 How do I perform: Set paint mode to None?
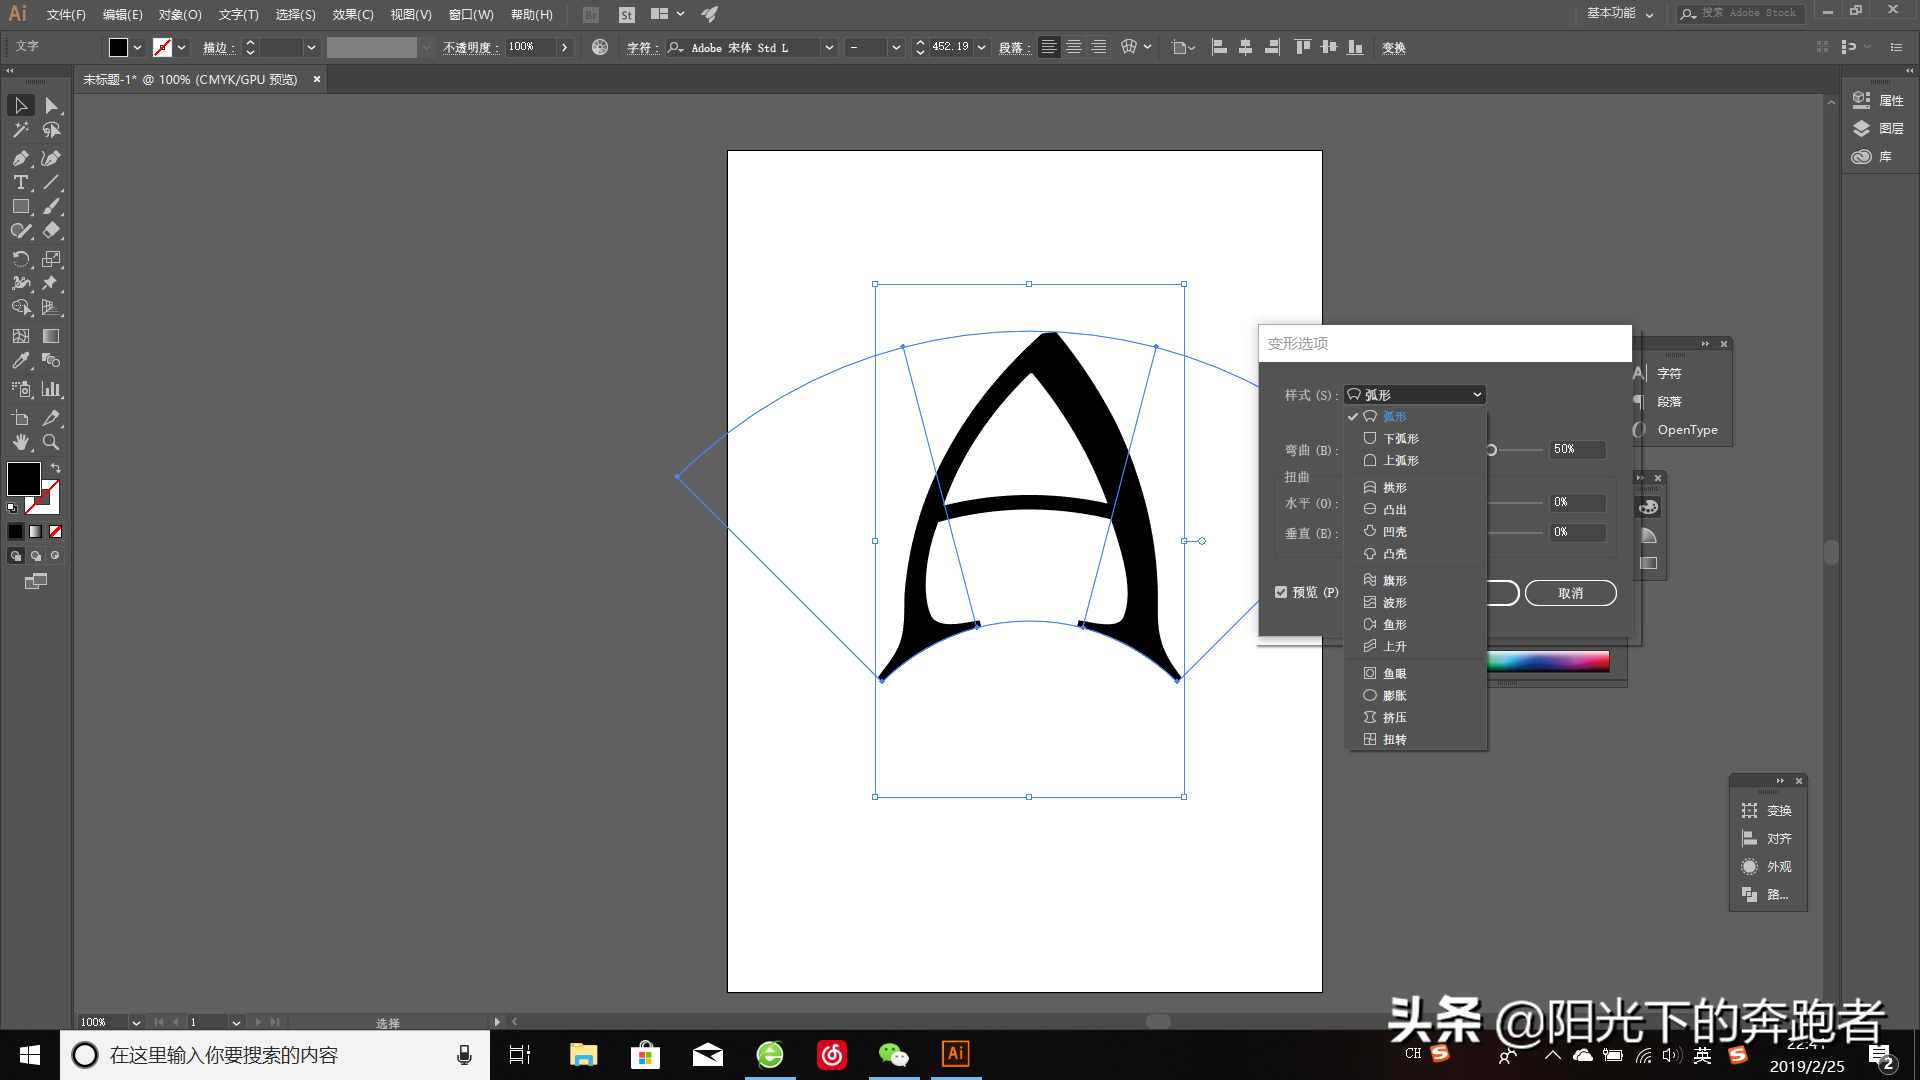[x=56, y=532]
